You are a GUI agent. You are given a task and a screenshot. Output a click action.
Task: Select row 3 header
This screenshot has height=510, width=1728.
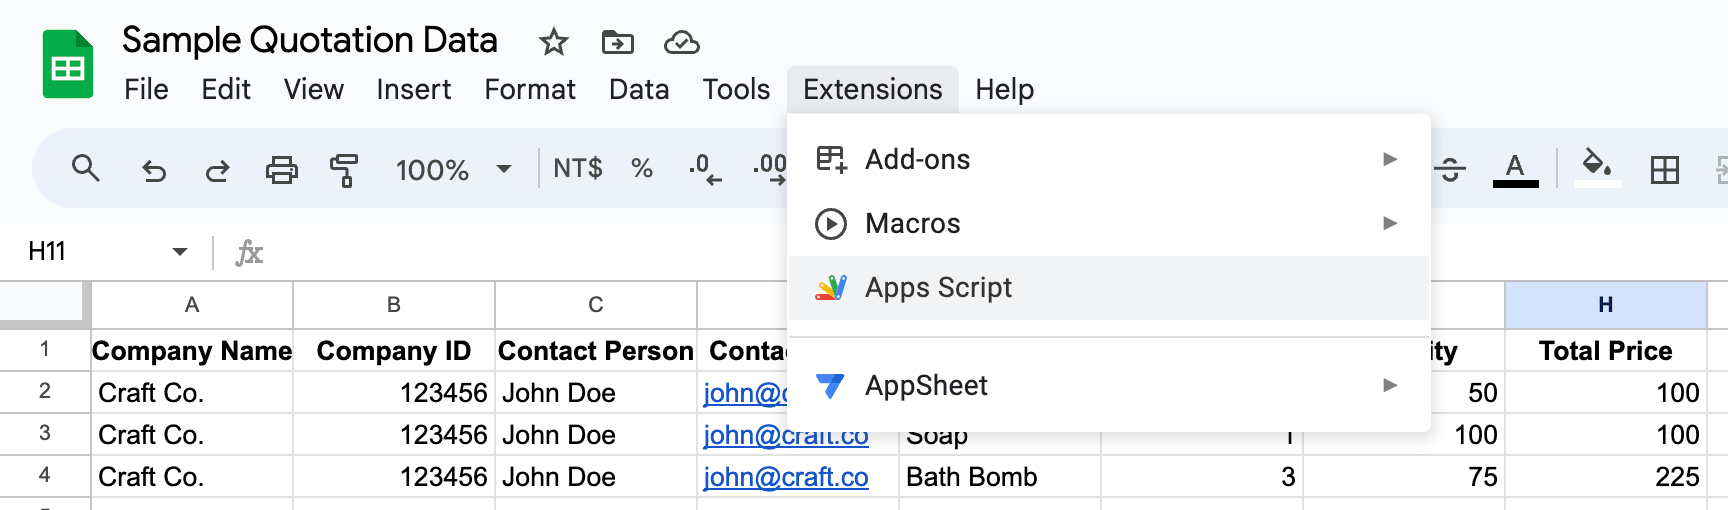(45, 434)
